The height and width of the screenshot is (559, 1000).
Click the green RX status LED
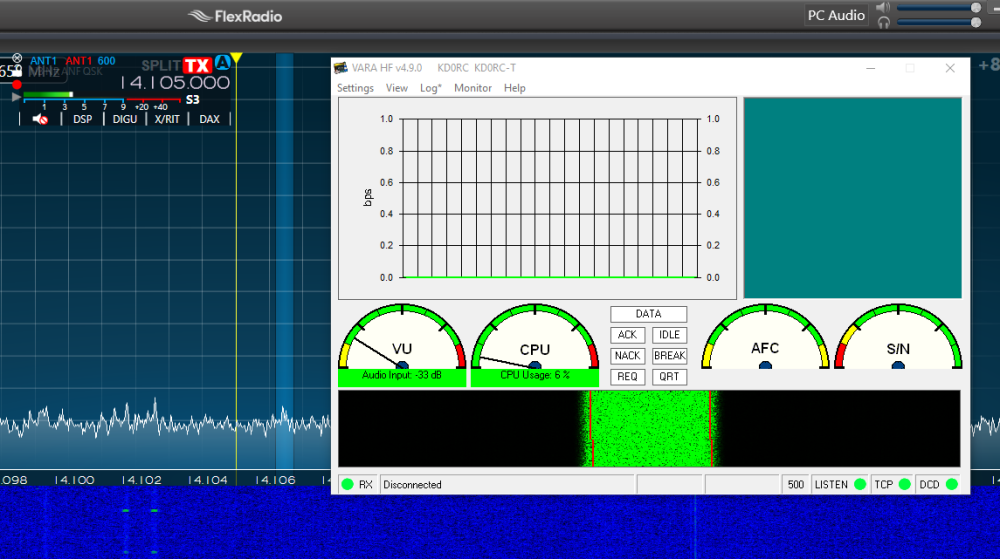[x=348, y=484]
